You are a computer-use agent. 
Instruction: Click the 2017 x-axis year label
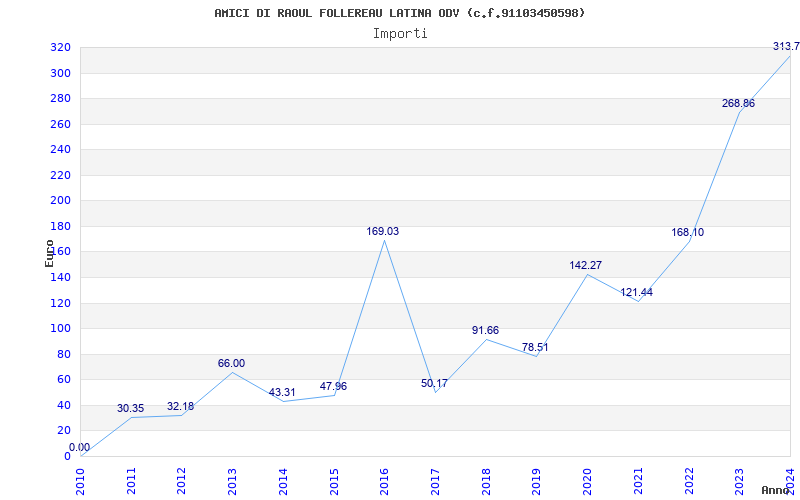tap(435, 481)
